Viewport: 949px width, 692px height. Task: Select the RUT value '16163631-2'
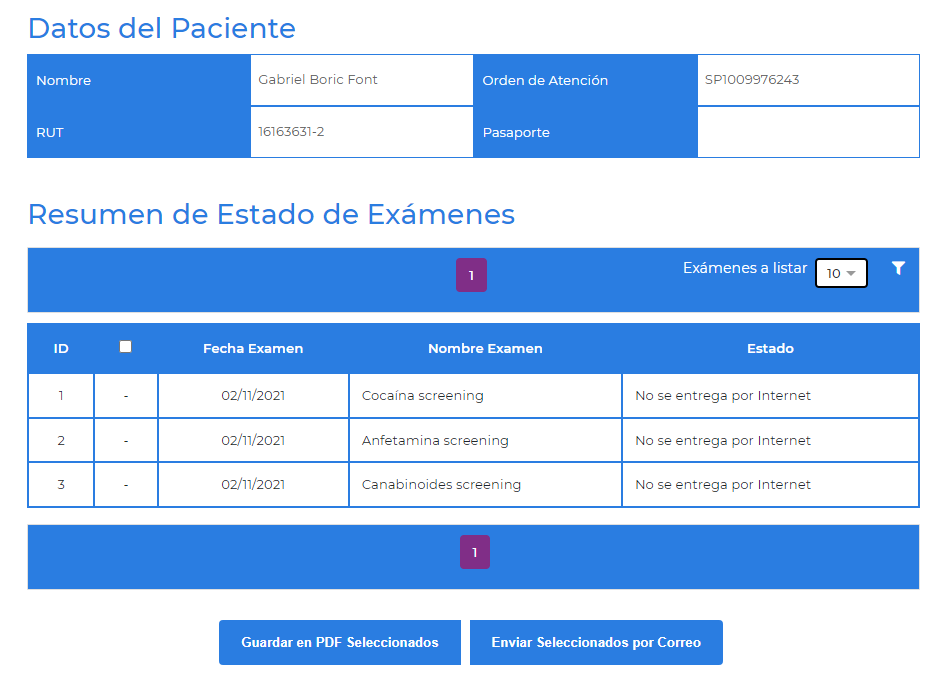click(x=291, y=131)
